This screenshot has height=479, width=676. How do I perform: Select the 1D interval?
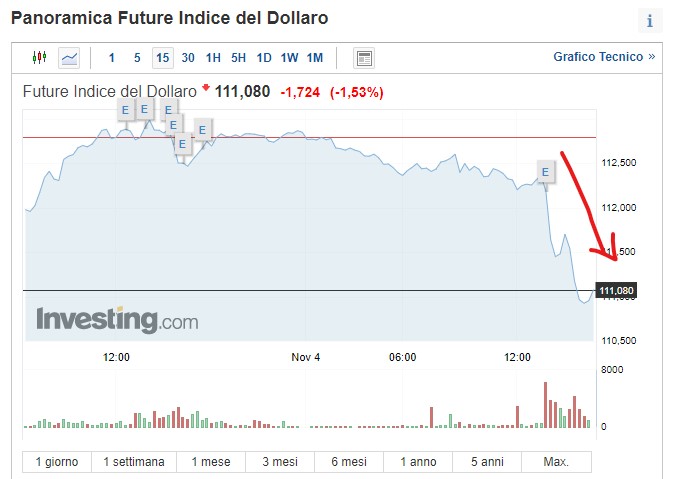[264, 58]
